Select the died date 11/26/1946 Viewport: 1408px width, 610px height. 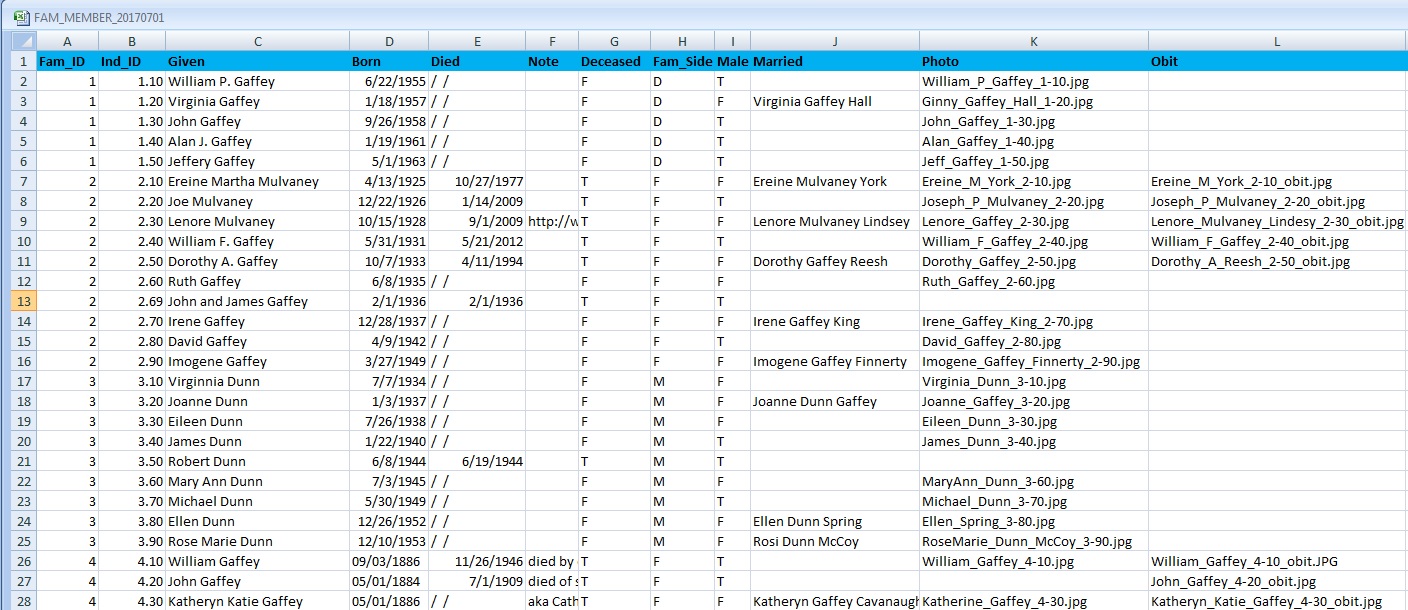[x=477, y=561]
